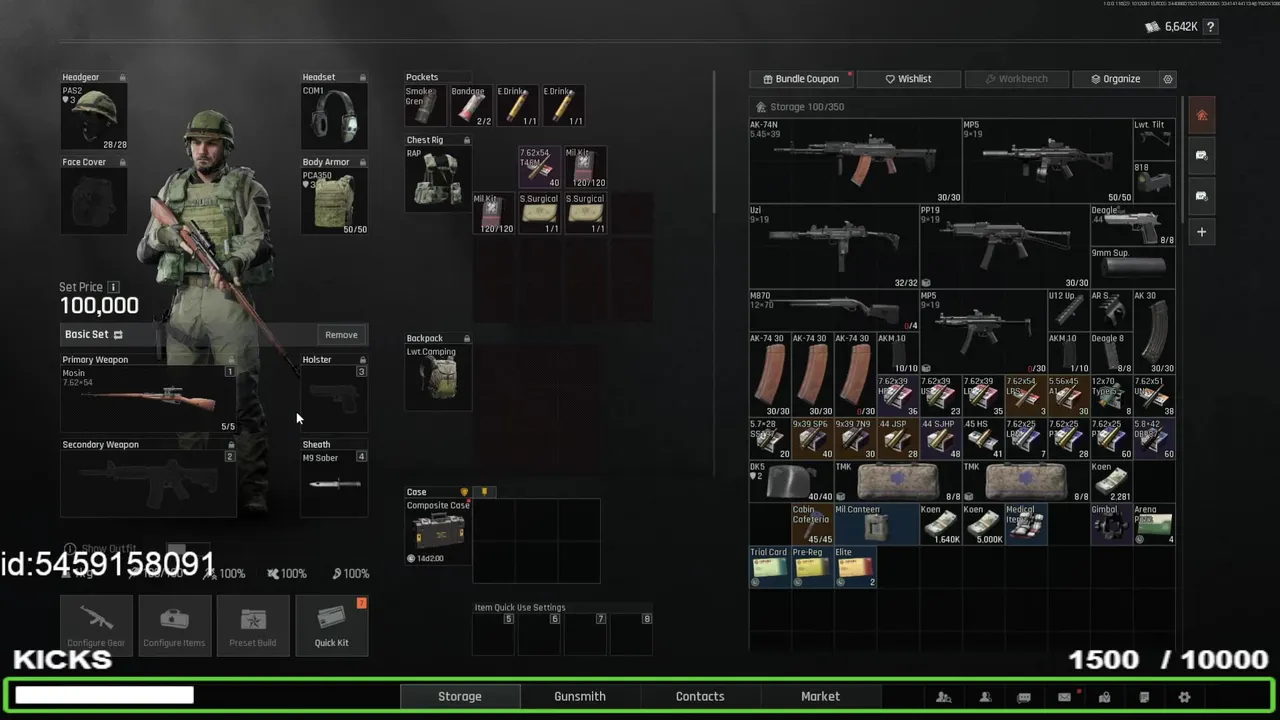Screen dimensions: 1280x720
Task: Open the mail envelope icon
Action: click(x=1064, y=697)
